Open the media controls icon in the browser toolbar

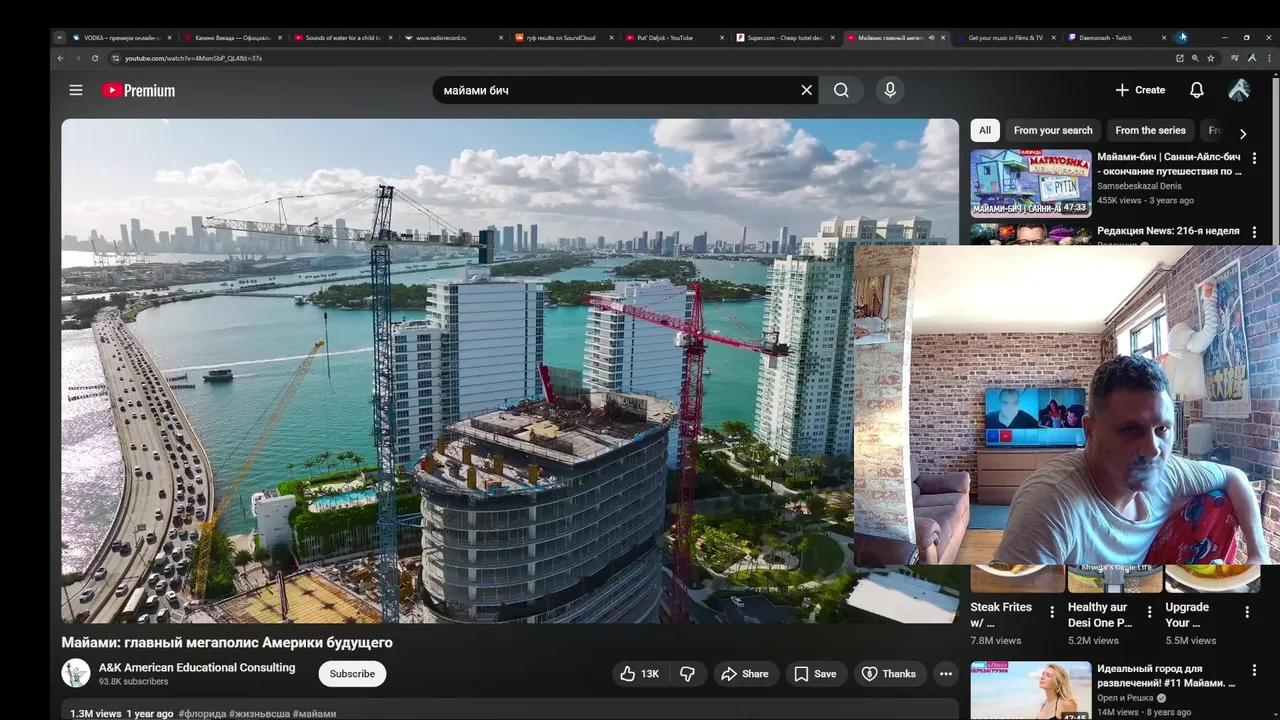tap(1235, 58)
